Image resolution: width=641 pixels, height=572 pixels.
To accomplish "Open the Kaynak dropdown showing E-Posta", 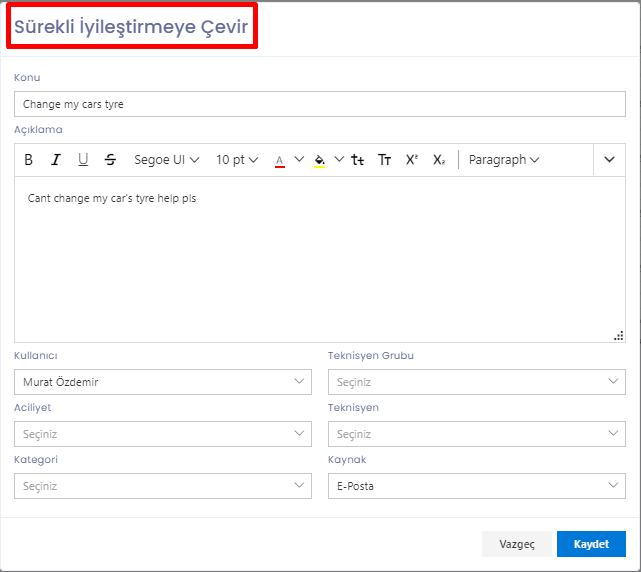I will coord(477,486).
